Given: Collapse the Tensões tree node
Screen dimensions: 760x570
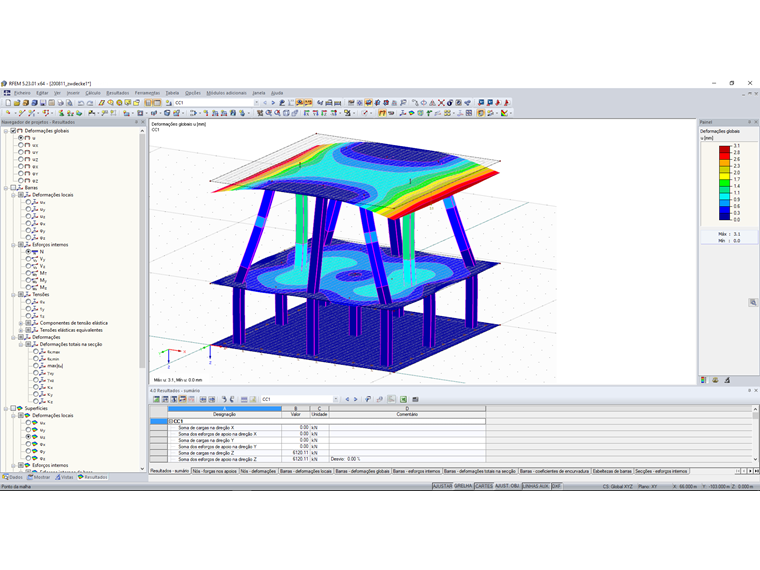Looking at the screenshot, I should point(14,294).
